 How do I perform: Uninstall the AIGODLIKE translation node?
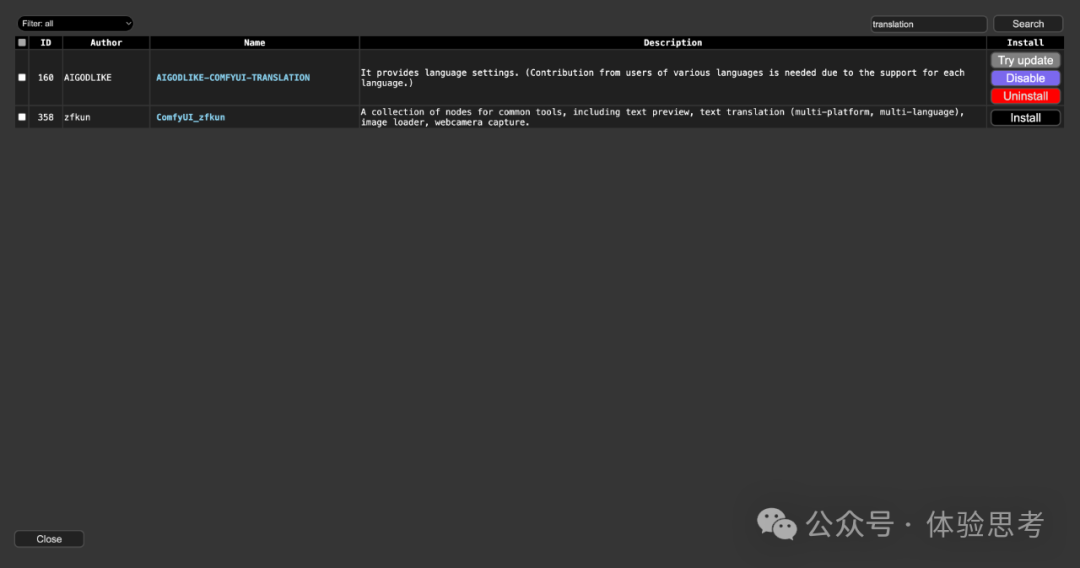click(1025, 96)
